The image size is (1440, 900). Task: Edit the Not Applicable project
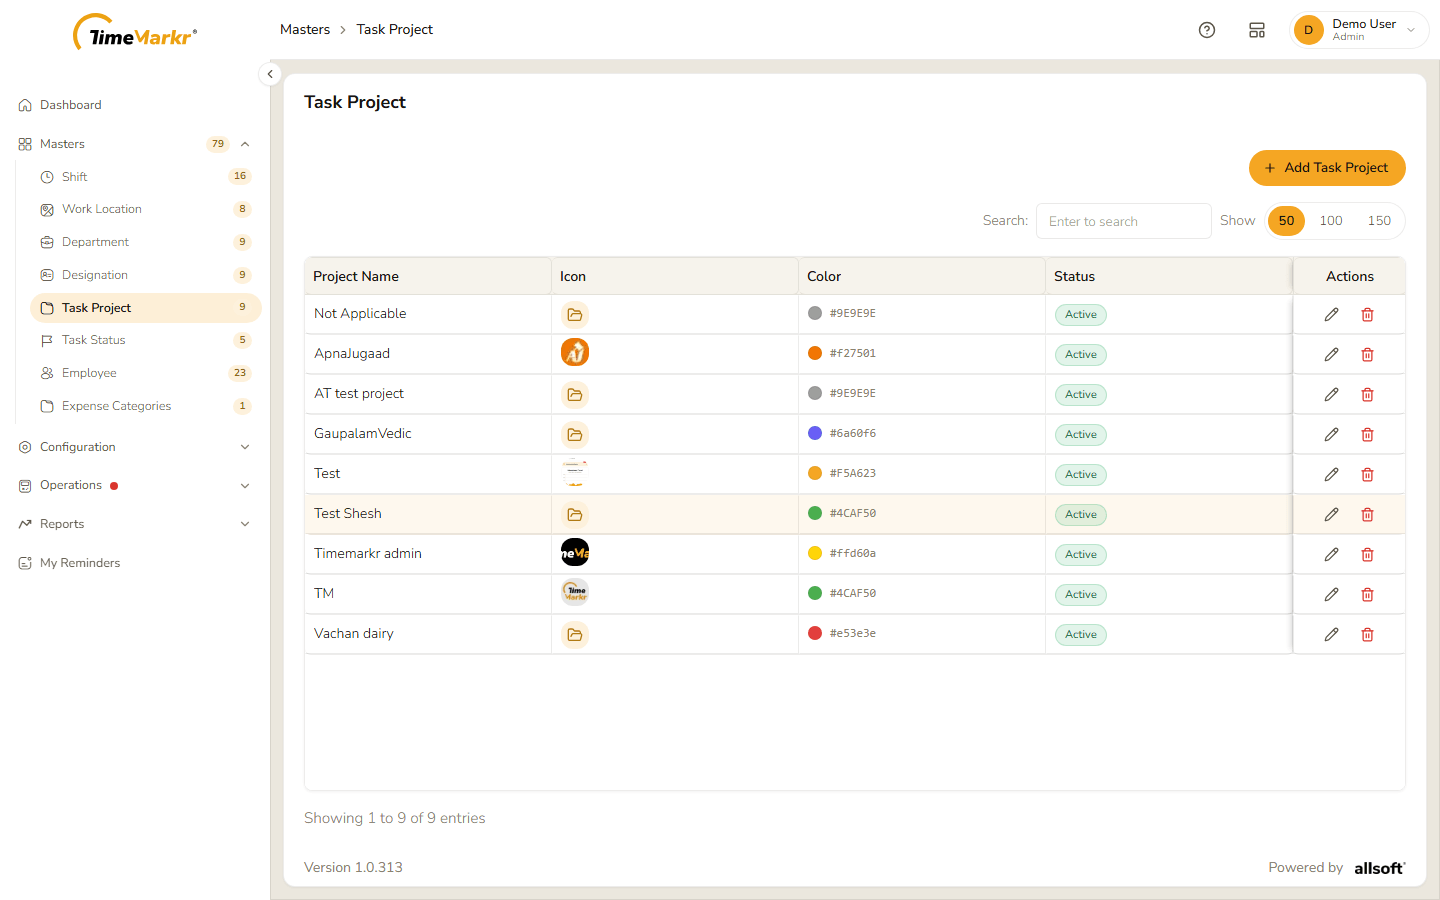1331,314
